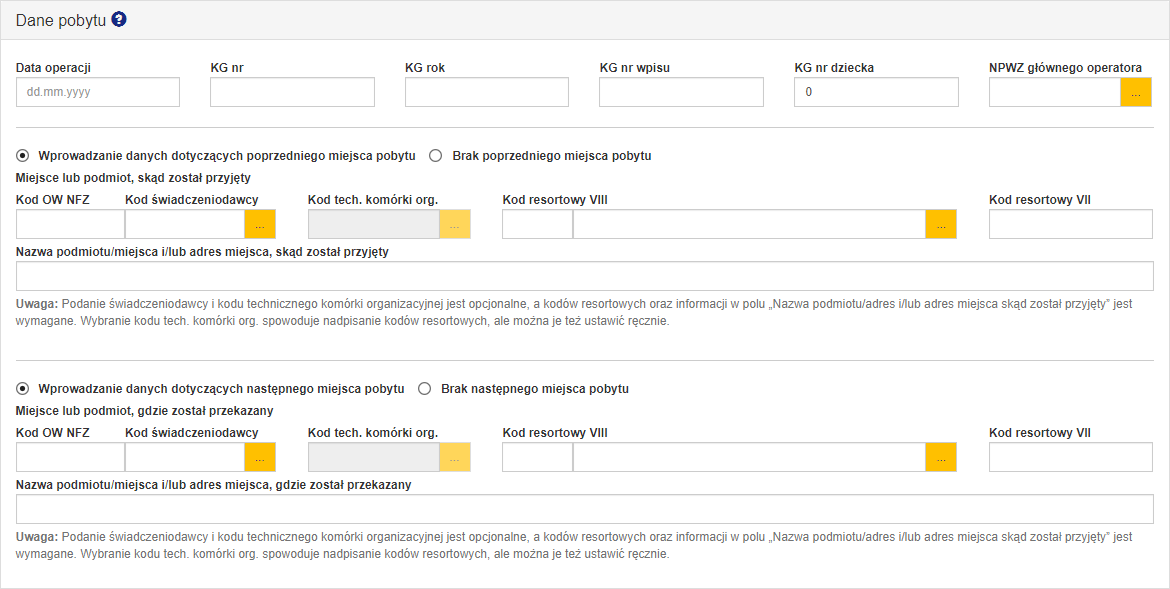Click the KG nr dziecka field
1170x589 pixels.
875,92
